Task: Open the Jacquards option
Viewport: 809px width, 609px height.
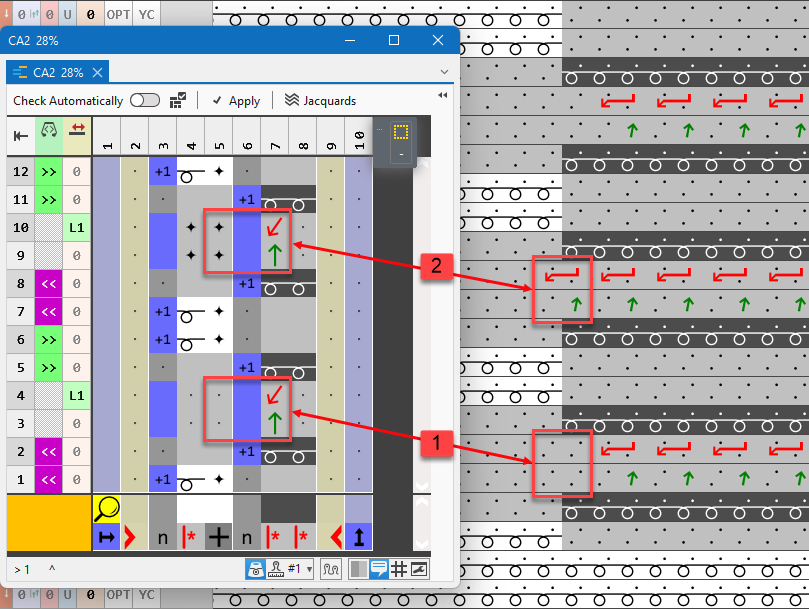Action: point(320,100)
